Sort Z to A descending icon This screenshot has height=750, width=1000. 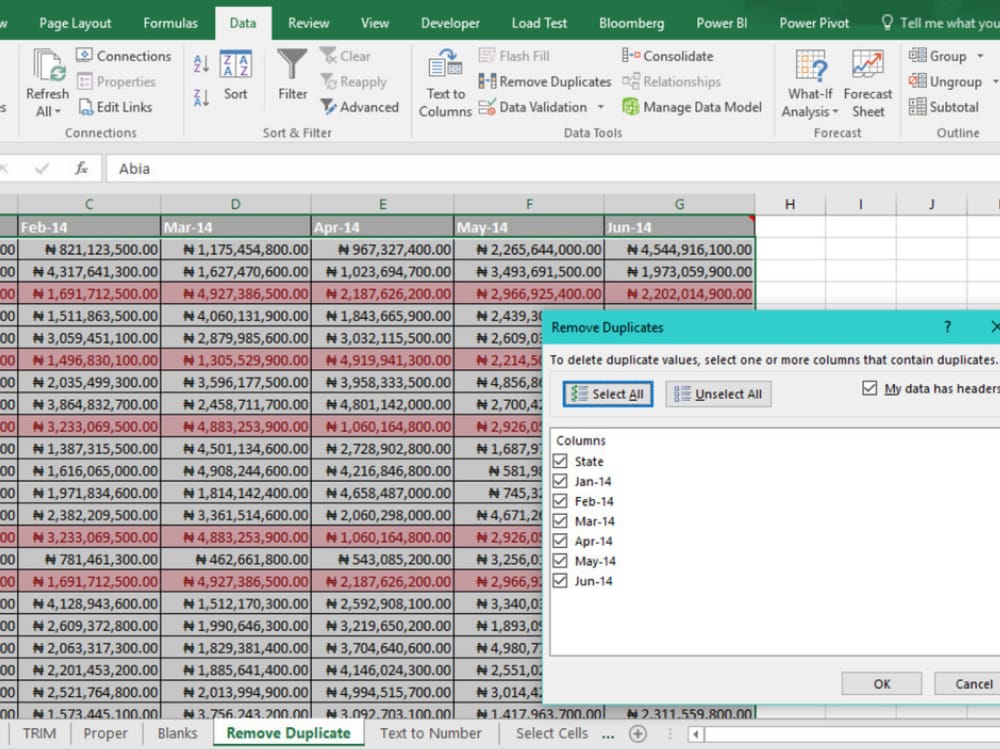[x=201, y=98]
